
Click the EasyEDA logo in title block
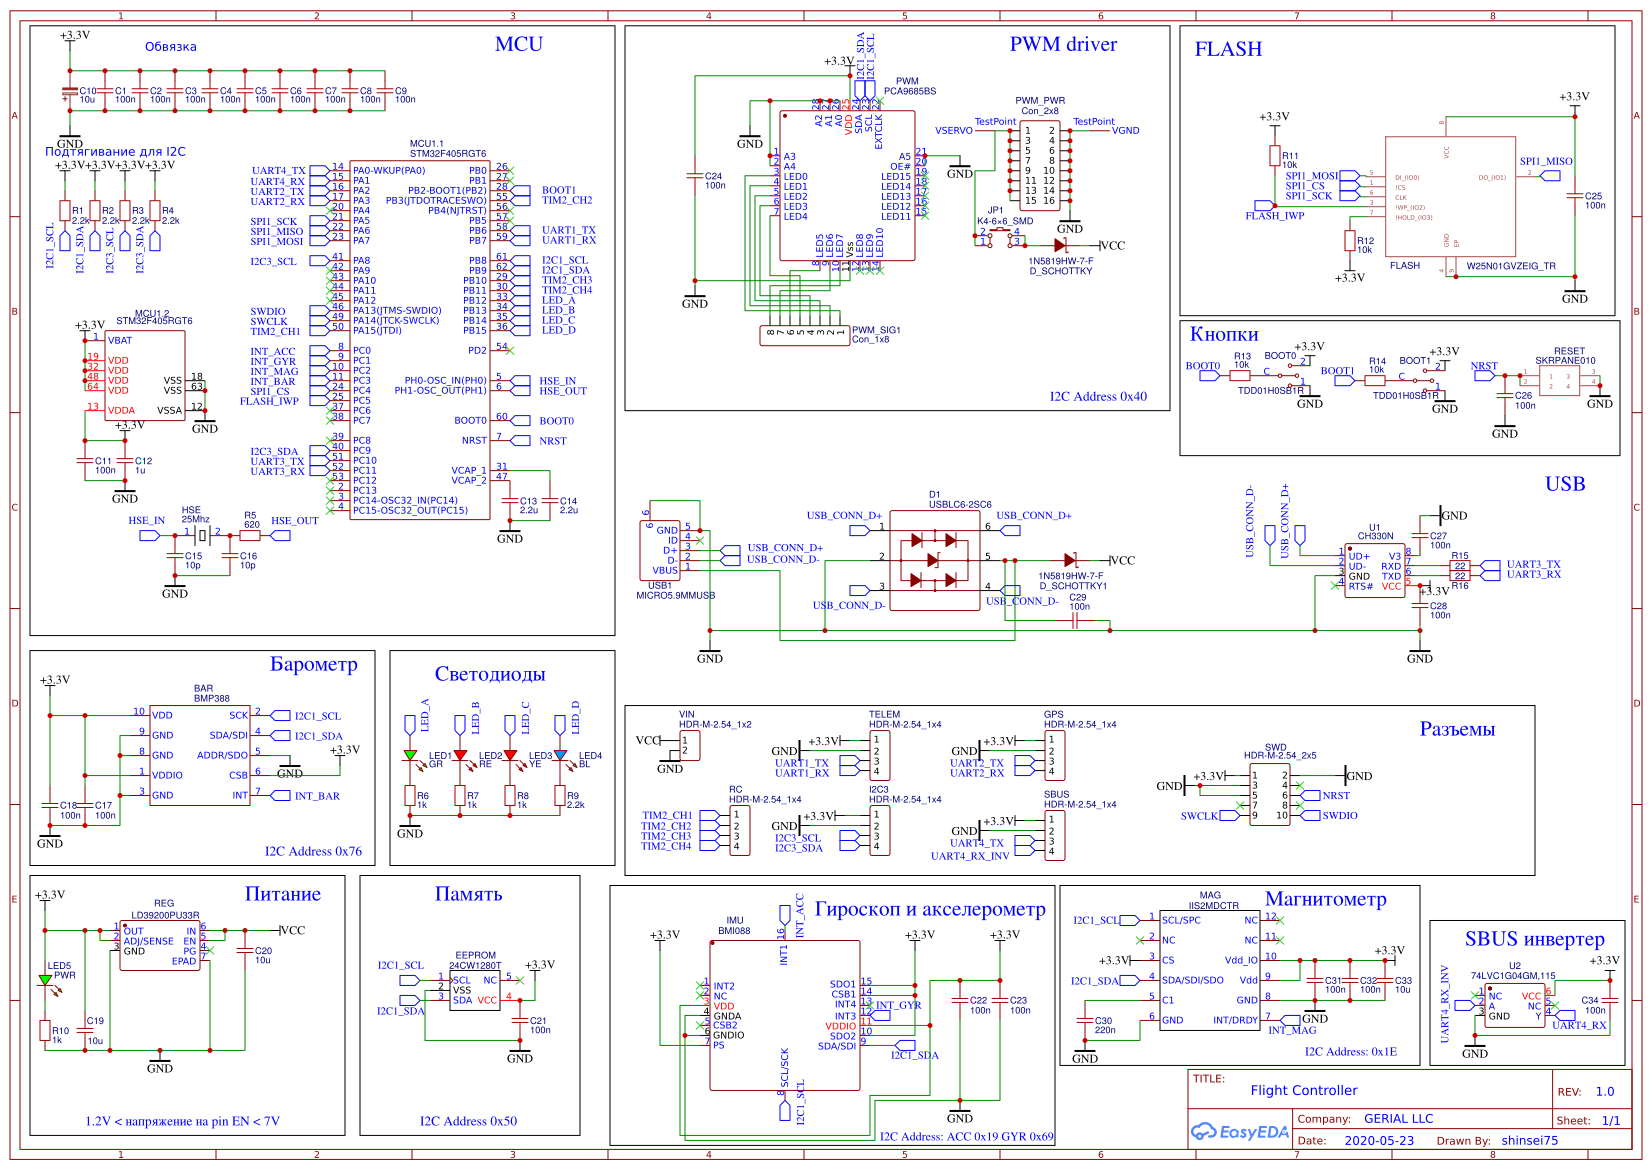[x=1240, y=1132]
